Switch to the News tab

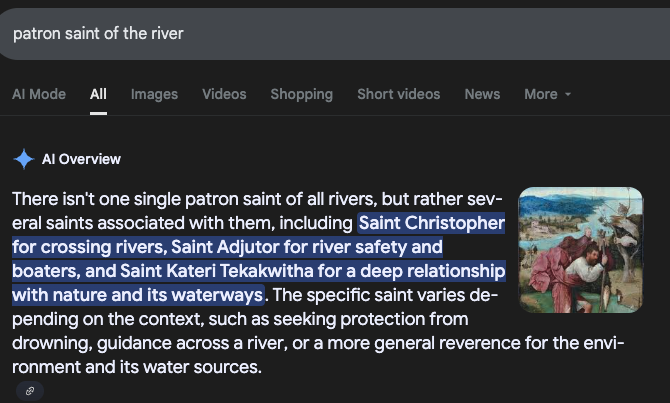(482, 94)
